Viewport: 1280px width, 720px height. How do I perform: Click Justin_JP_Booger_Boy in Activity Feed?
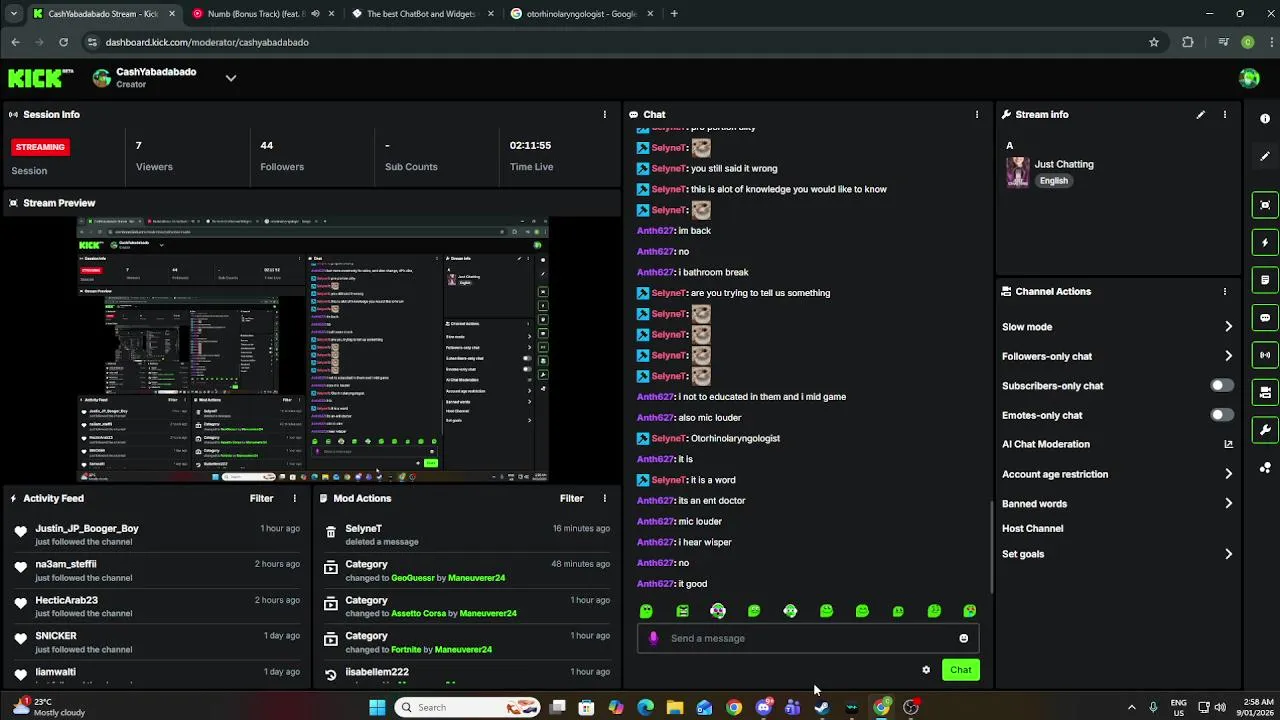[x=87, y=528]
